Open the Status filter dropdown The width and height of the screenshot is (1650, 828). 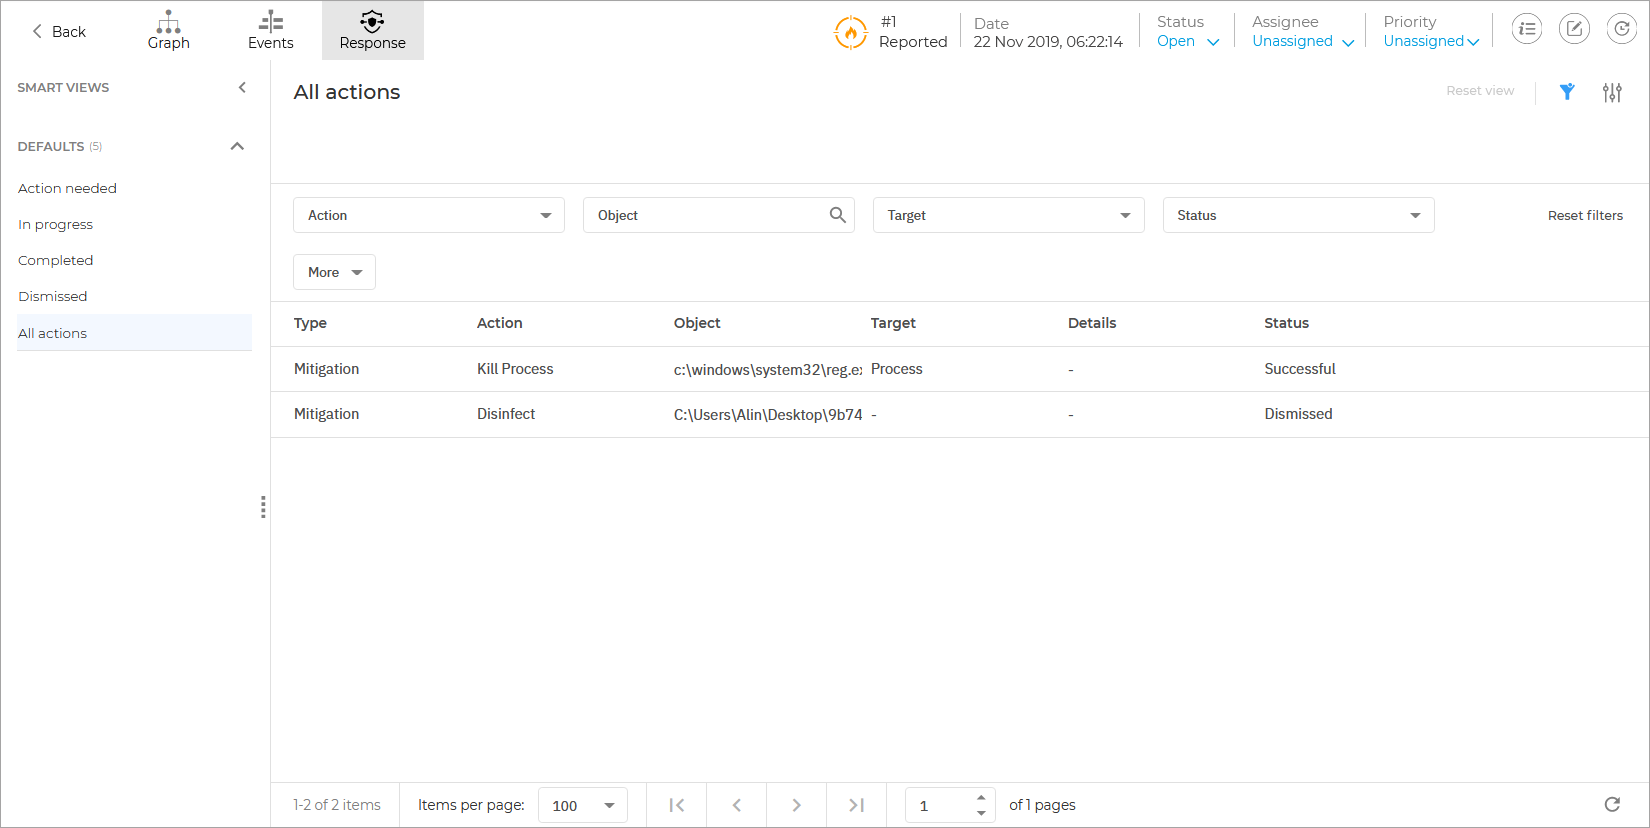click(x=1299, y=215)
